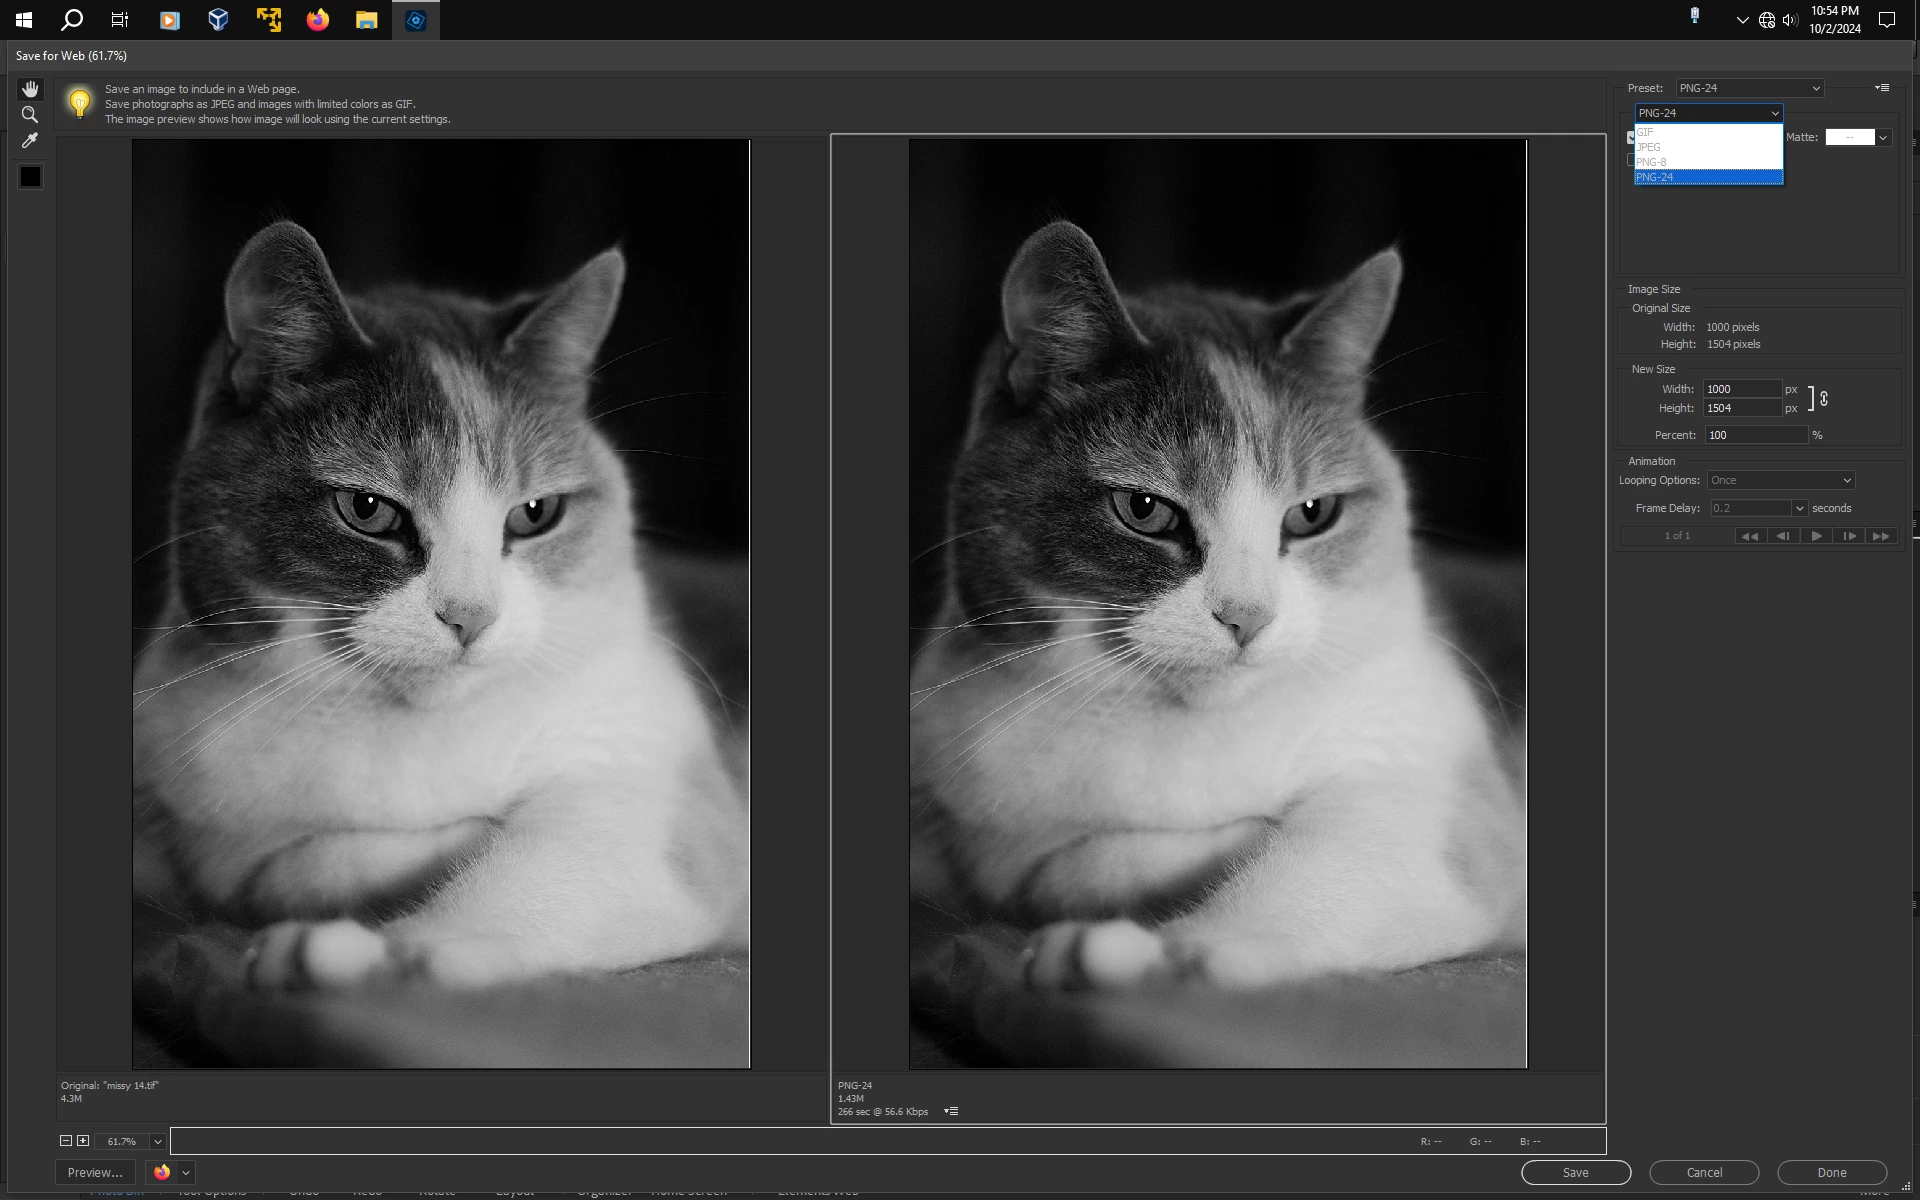Open the optimize panel flyout menu
Viewport: 1920px width, 1200px height.
[x=1881, y=88]
